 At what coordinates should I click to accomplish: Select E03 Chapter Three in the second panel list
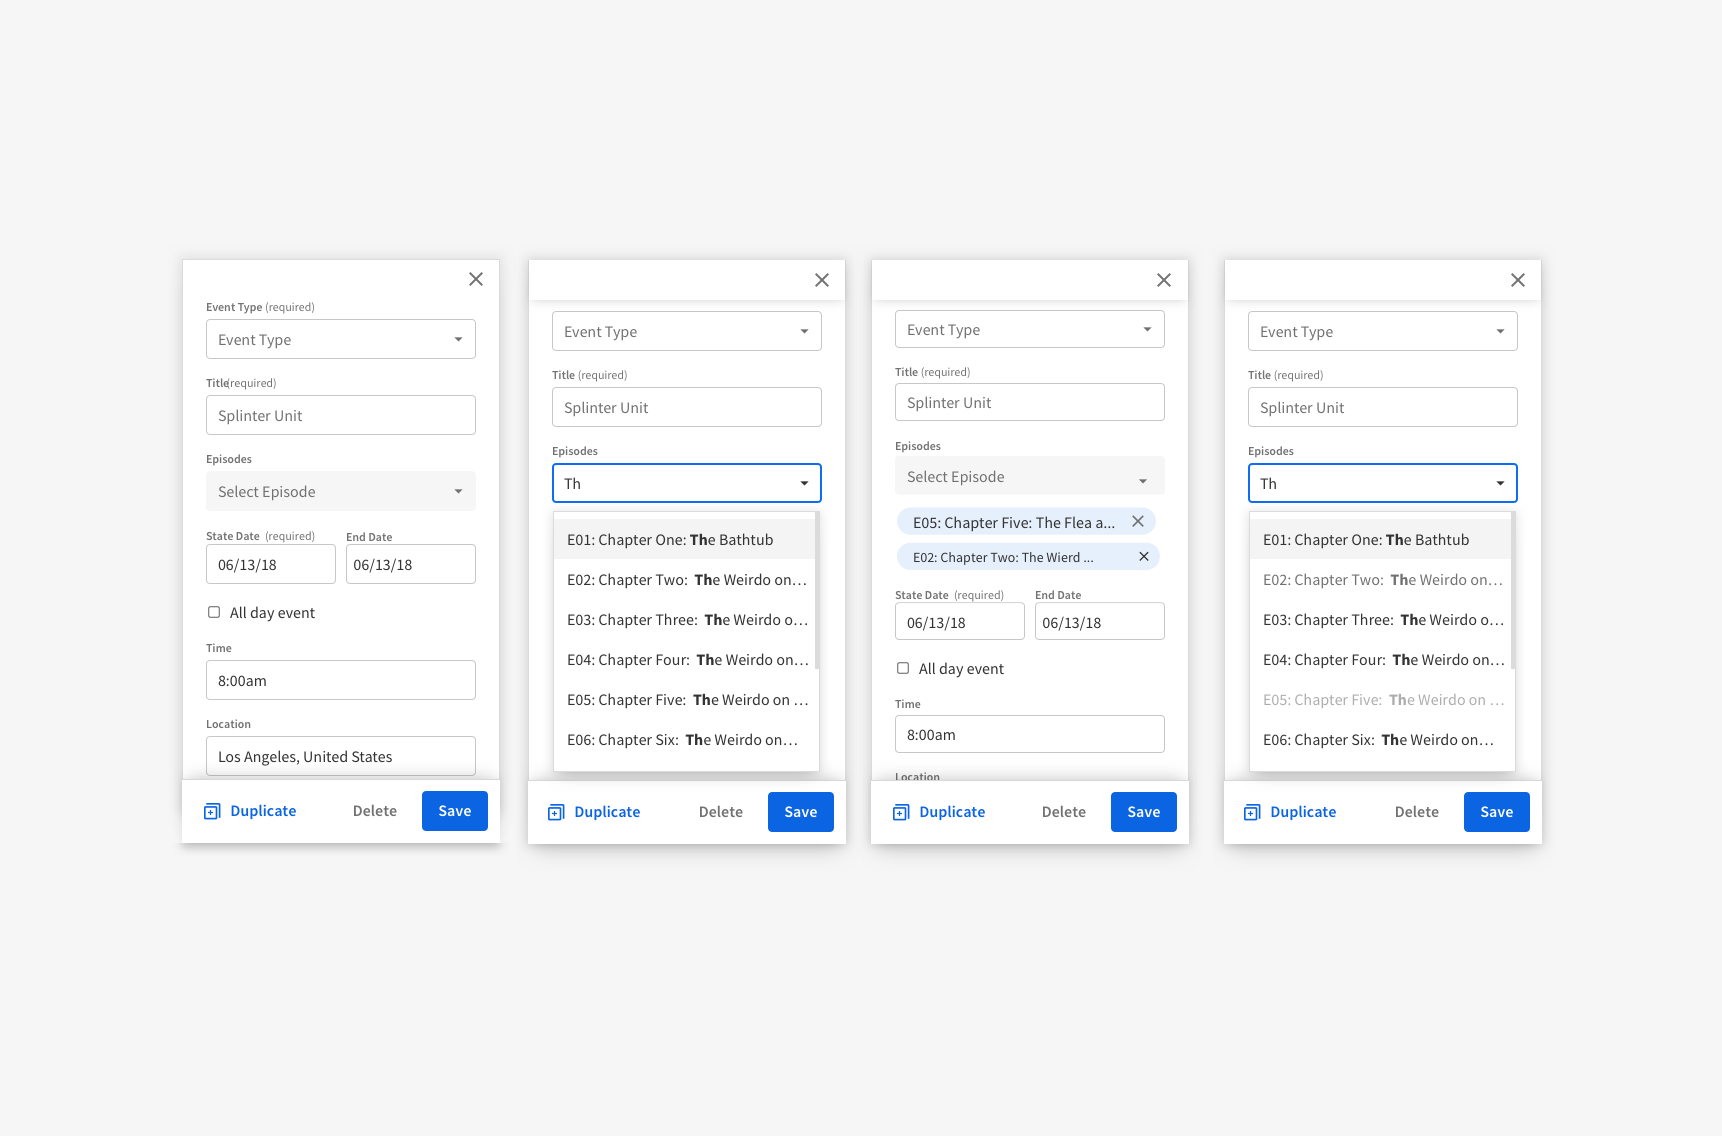pyautogui.click(x=686, y=620)
